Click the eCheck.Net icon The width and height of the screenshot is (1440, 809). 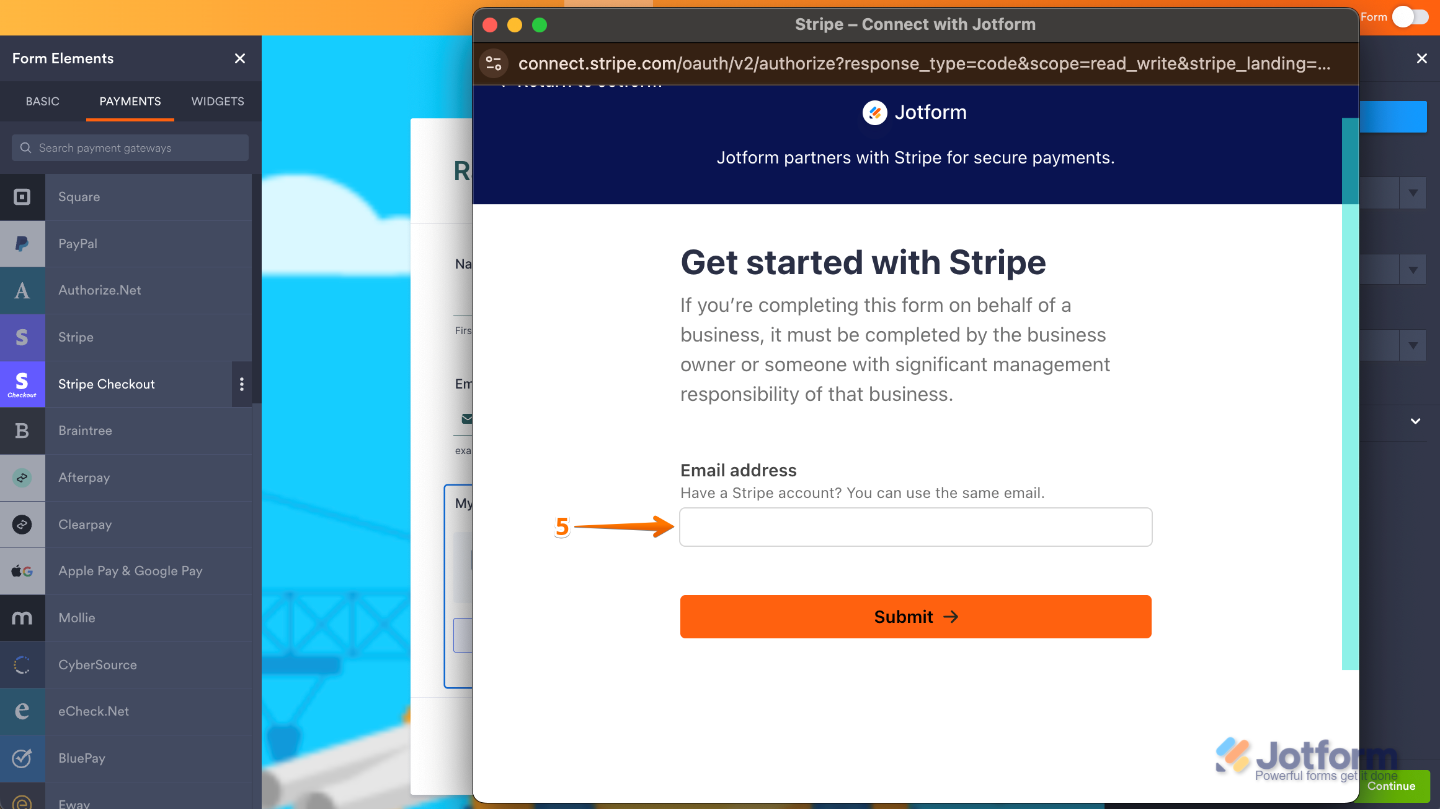pyautogui.click(x=22, y=712)
